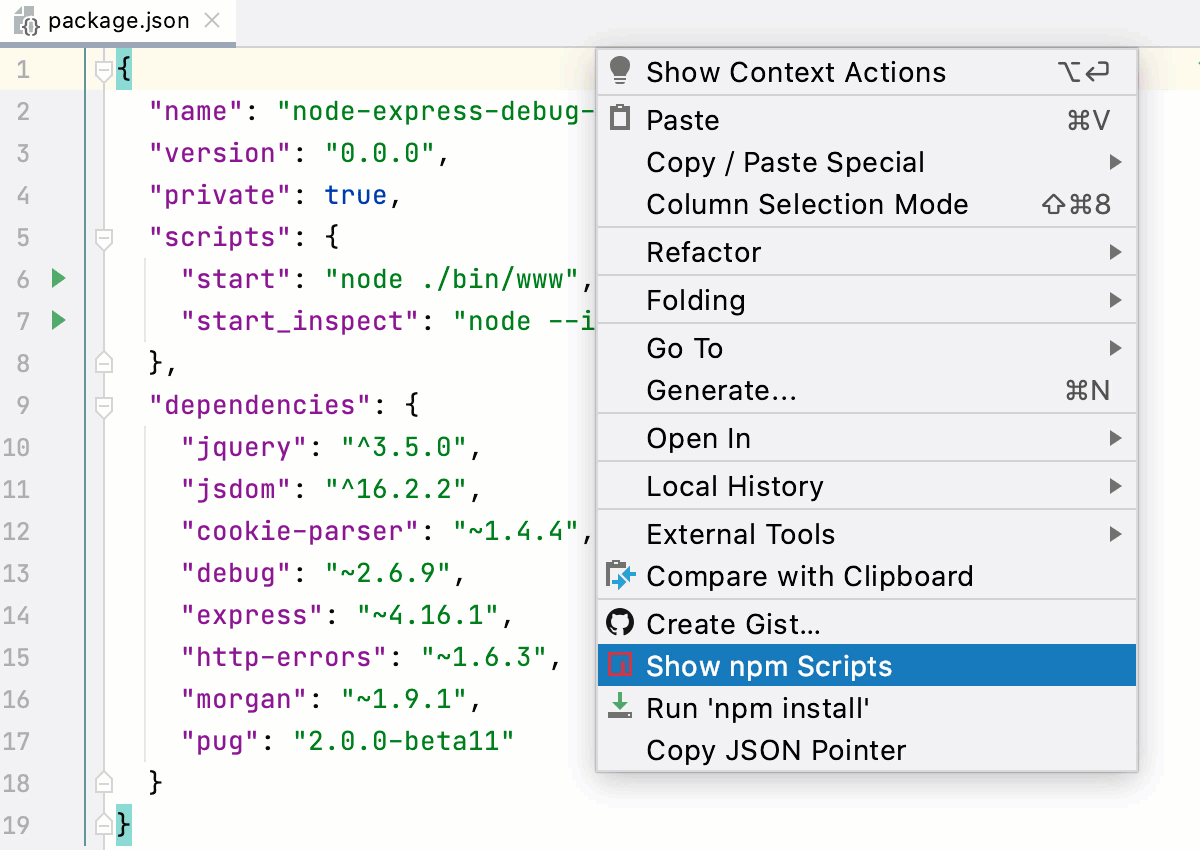Switch to the package.json tab
Viewport: 1200px width, 850px height.
pos(117,20)
